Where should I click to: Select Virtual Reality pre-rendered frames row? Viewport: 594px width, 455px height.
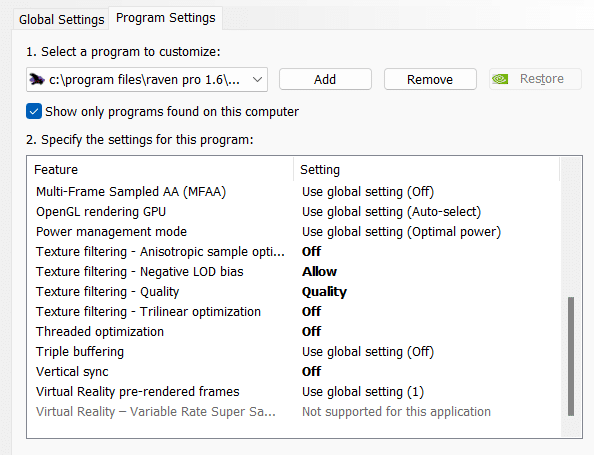click(x=293, y=391)
